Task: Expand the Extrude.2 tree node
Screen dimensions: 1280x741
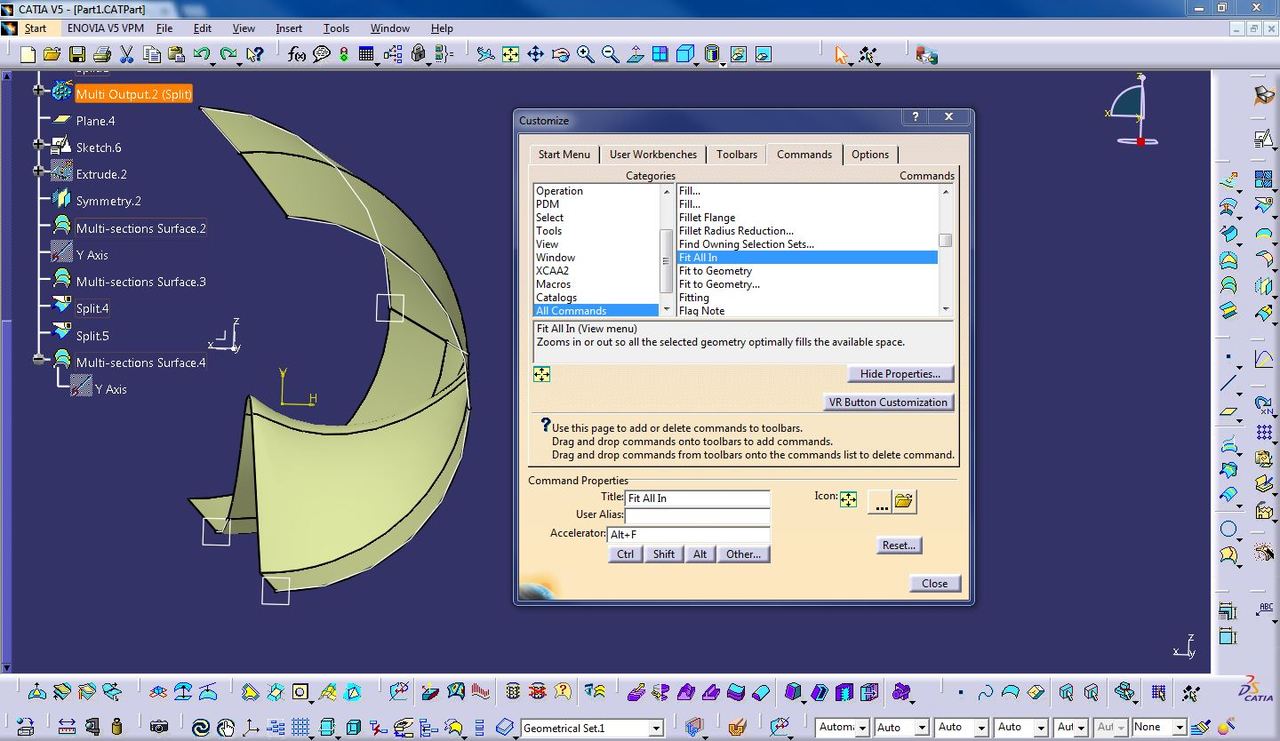Action: 40,171
